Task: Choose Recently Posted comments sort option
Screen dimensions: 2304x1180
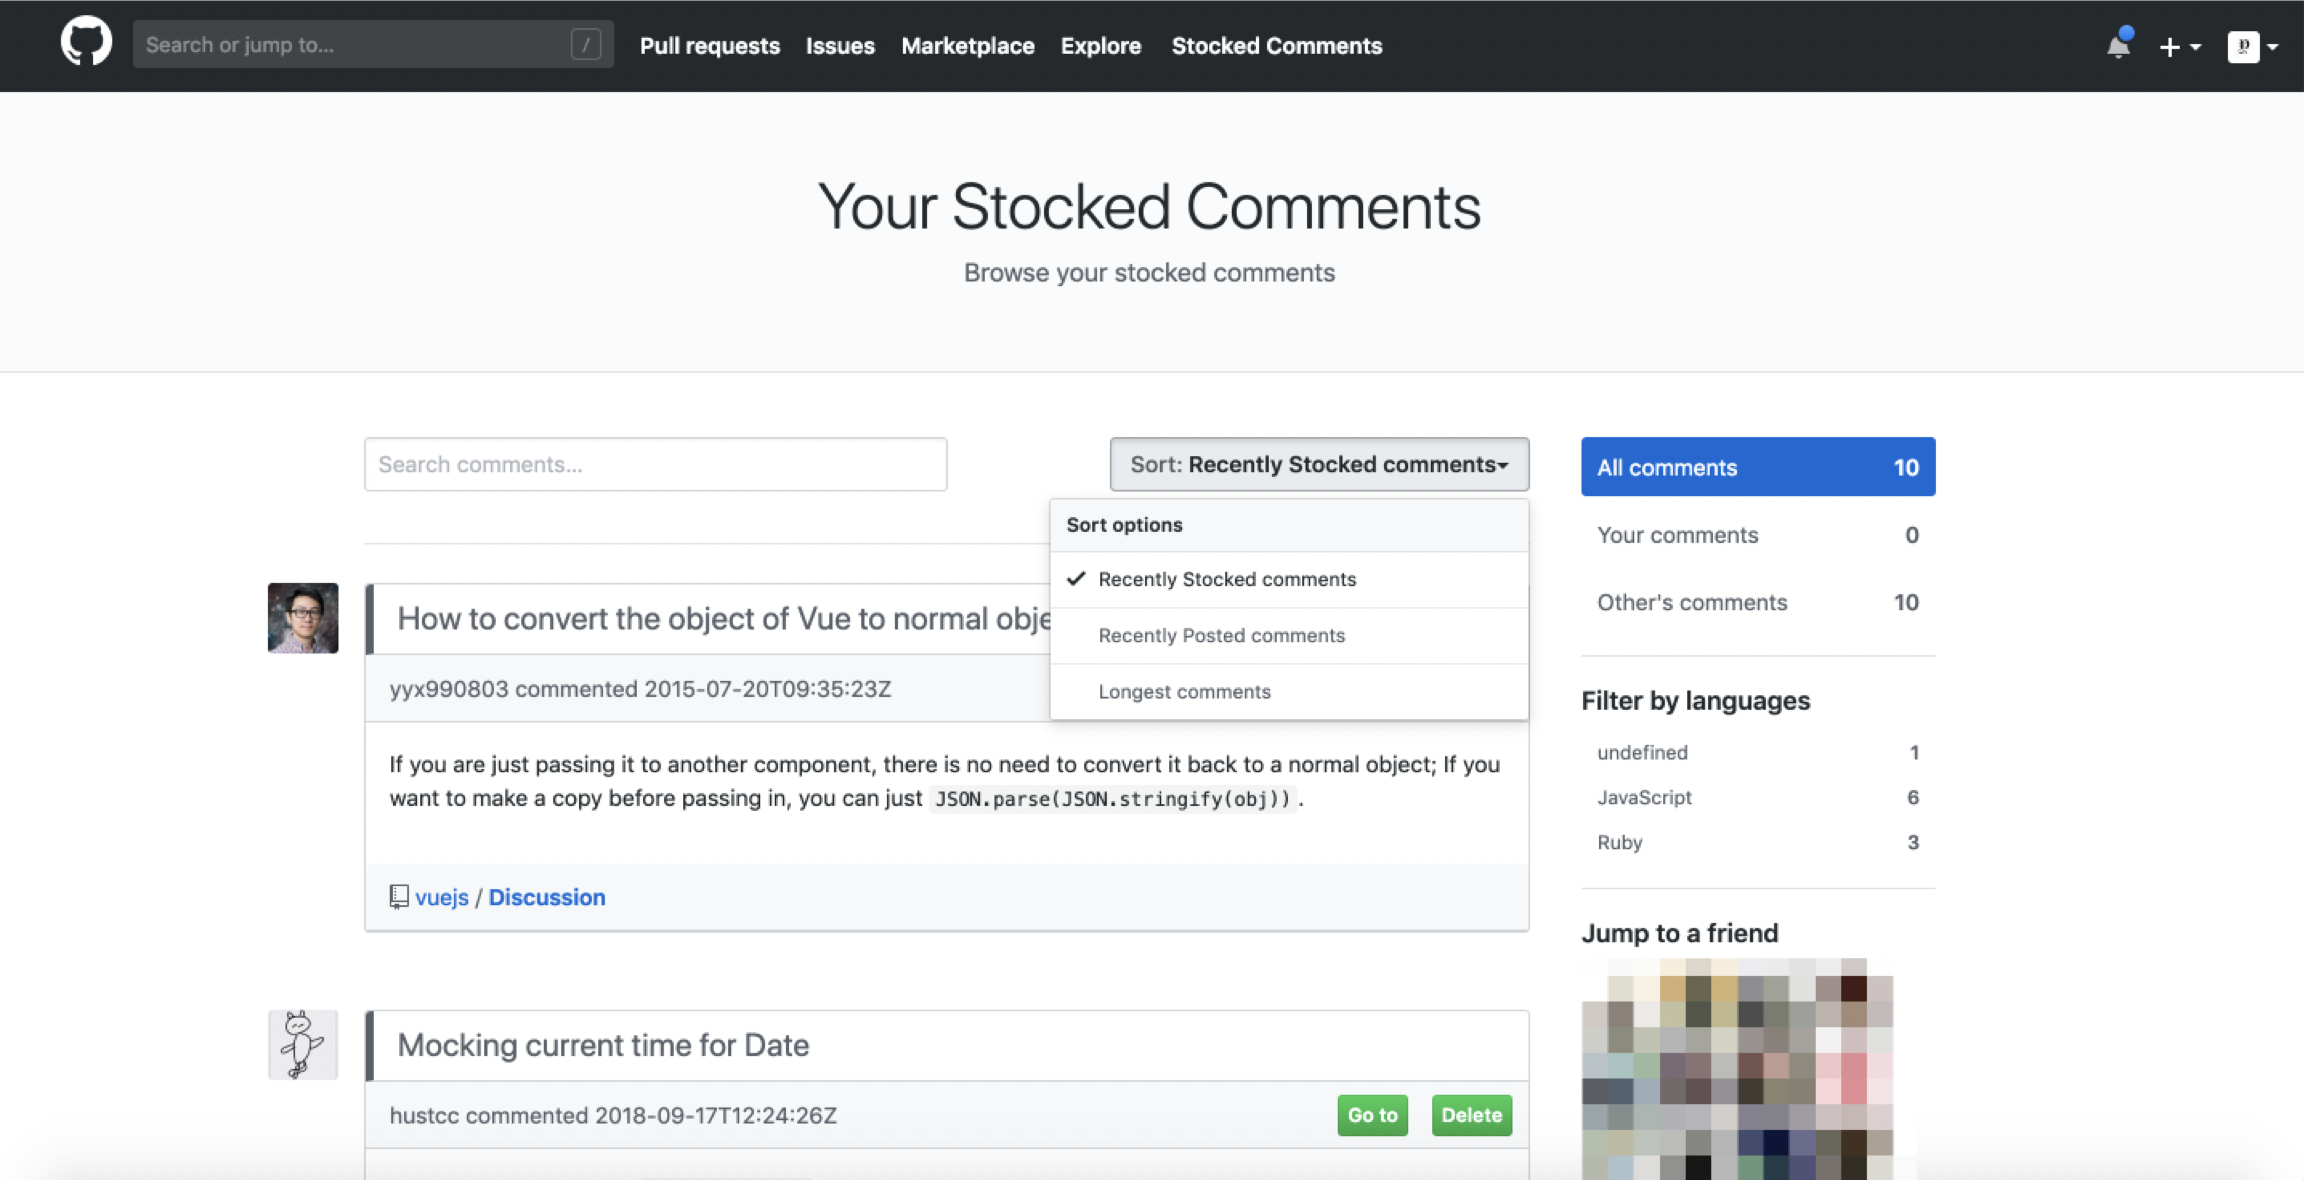Action: [1221, 636]
